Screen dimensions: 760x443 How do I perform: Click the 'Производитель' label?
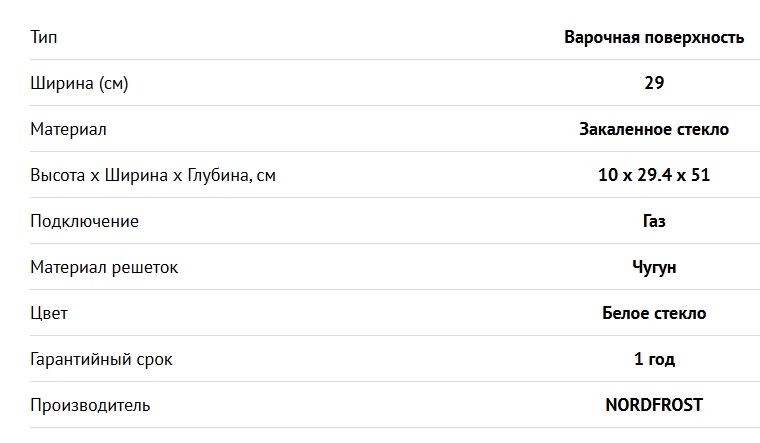coord(90,405)
